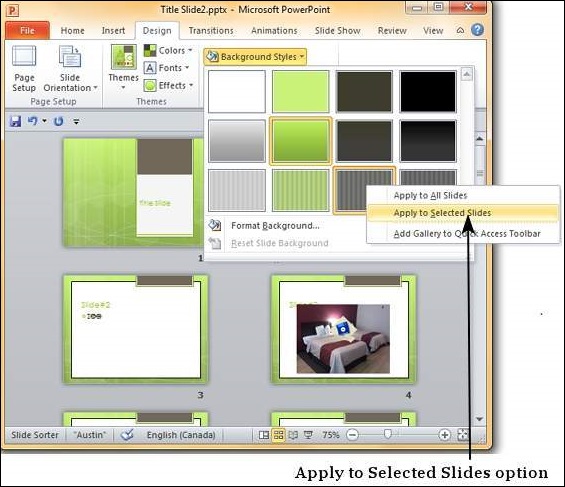Select the green striped background style
Viewport: 565px width, 487px height.
point(301,190)
